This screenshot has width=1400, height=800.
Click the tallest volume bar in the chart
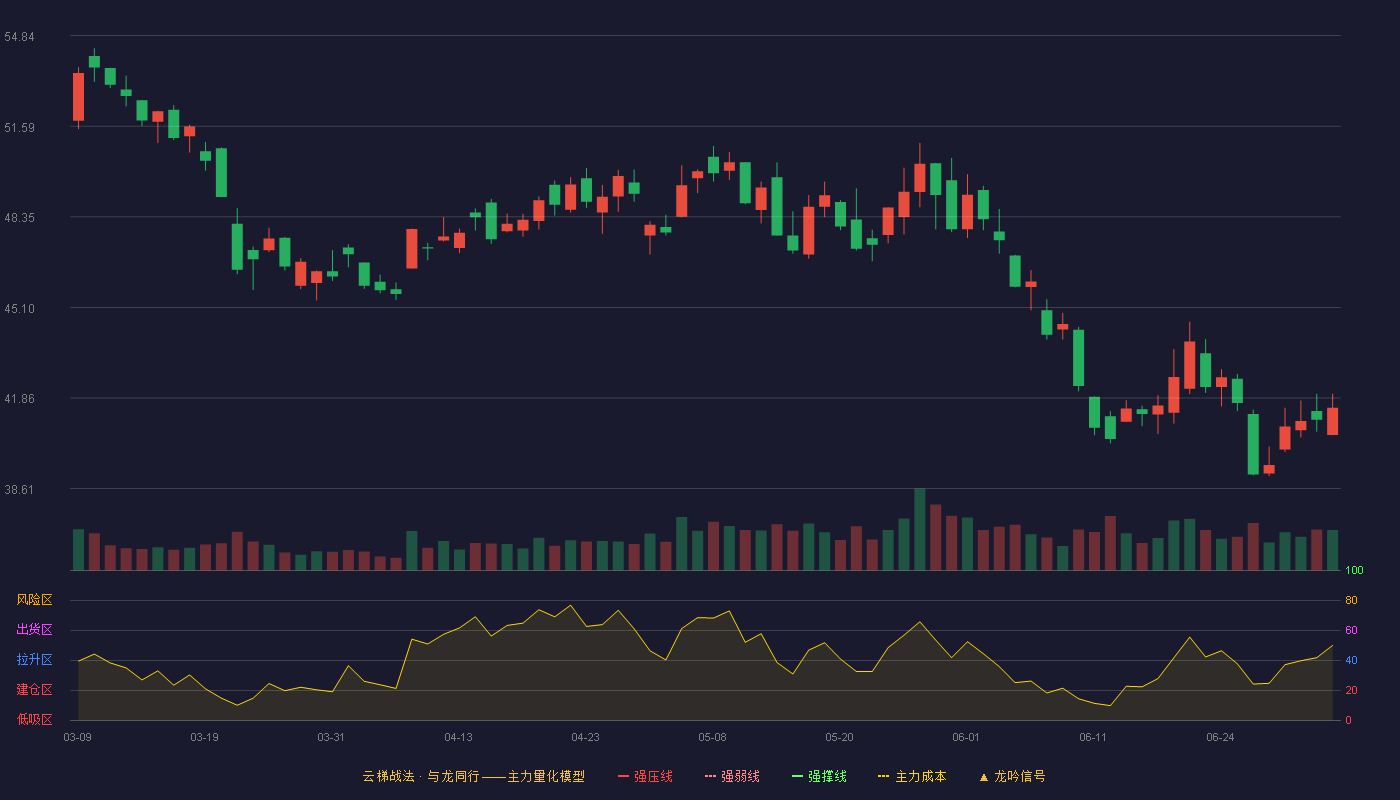pyautogui.click(x=920, y=530)
